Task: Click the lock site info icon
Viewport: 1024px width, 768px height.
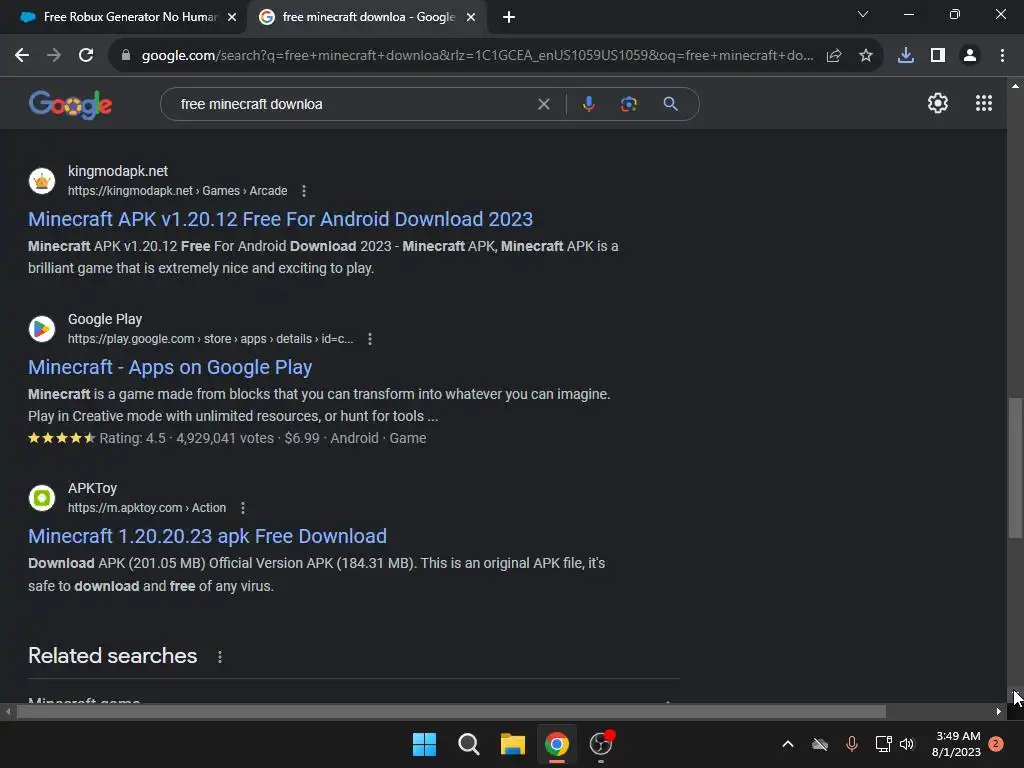Action: [x=126, y=56]
